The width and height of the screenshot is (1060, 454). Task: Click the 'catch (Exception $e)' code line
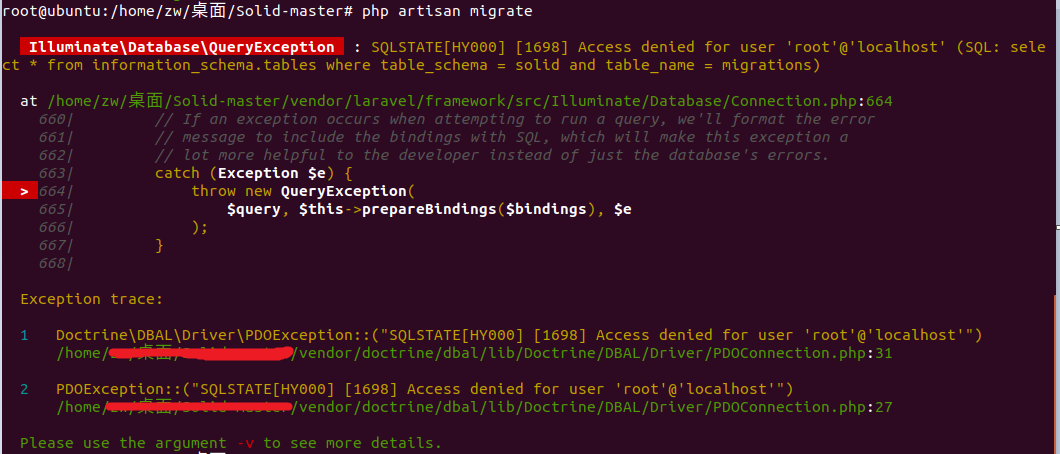pos(254,173)
